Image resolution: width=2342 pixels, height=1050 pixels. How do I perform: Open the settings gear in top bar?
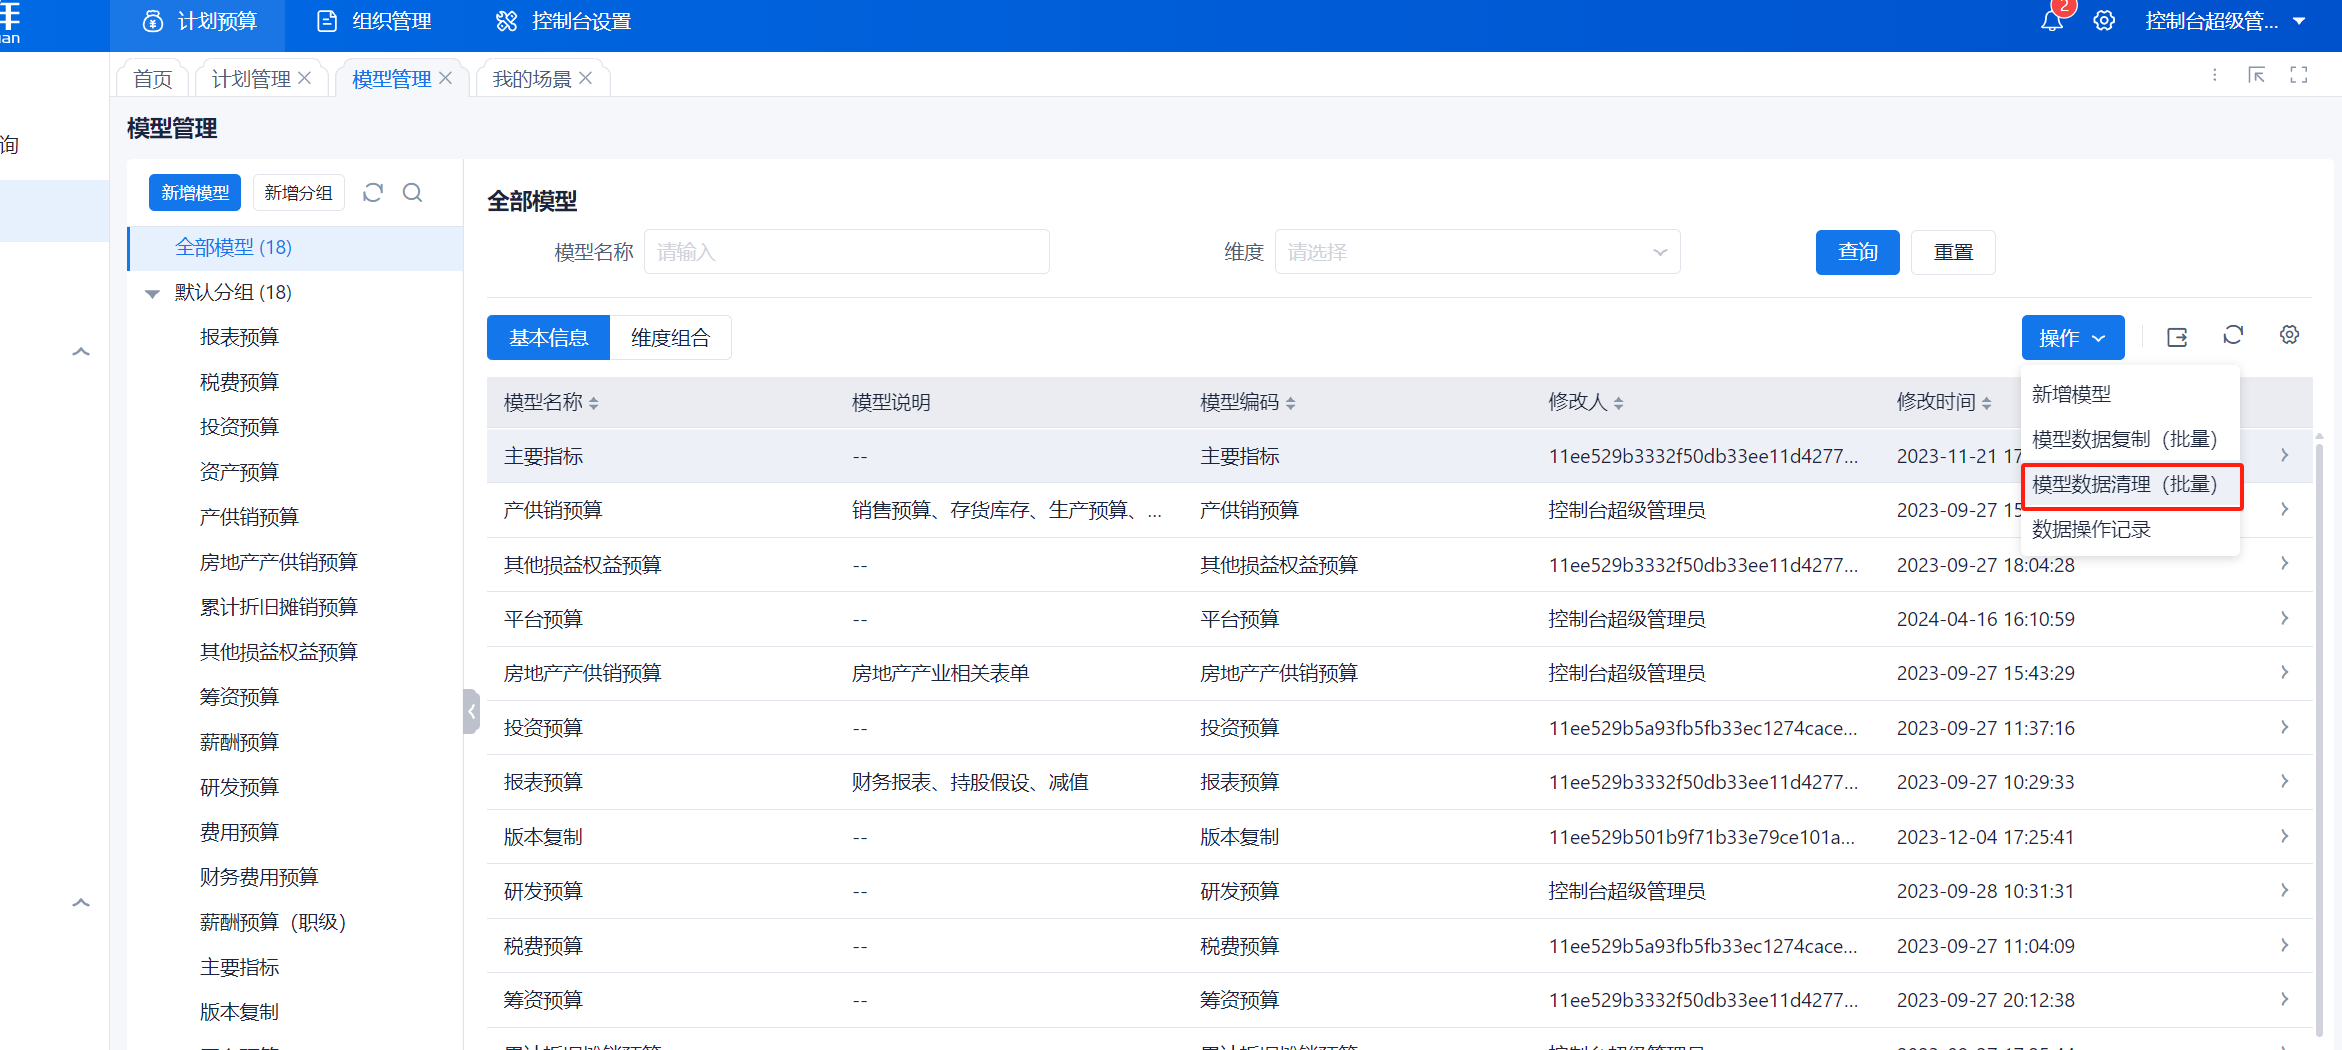(x=2104, y=21)
